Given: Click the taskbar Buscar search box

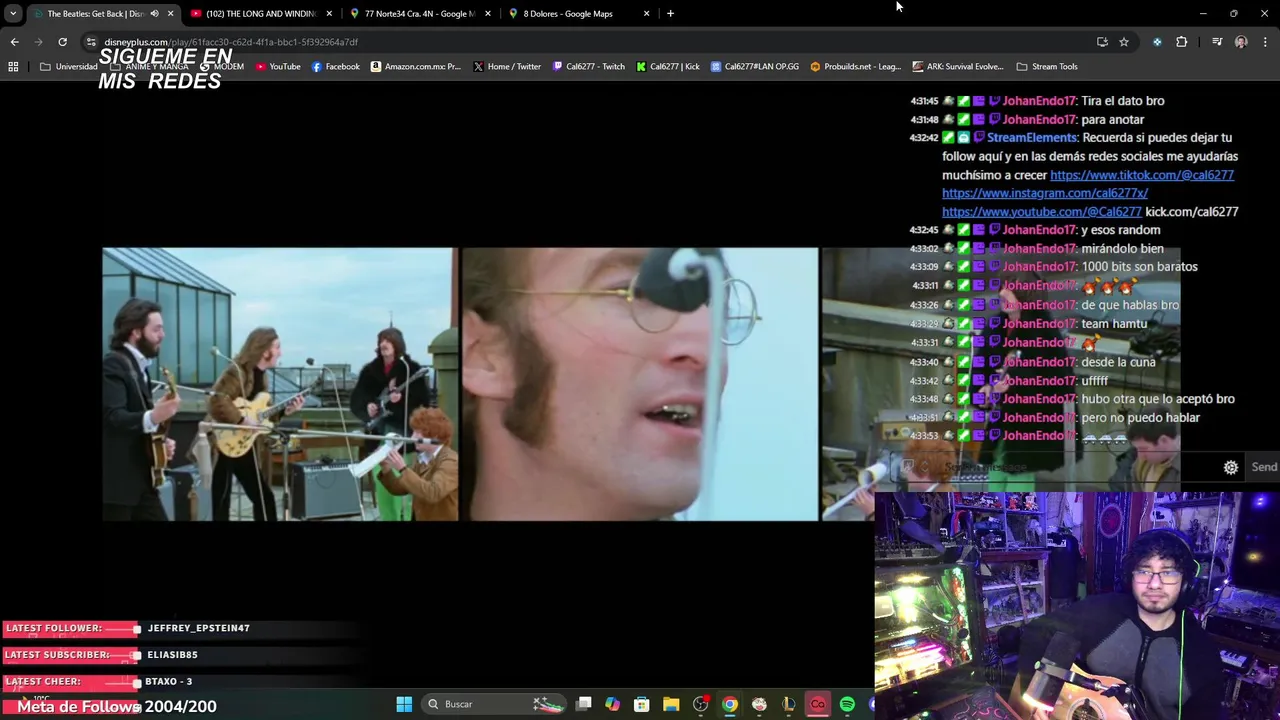Looking at the screenshot, I should point(495,704).
